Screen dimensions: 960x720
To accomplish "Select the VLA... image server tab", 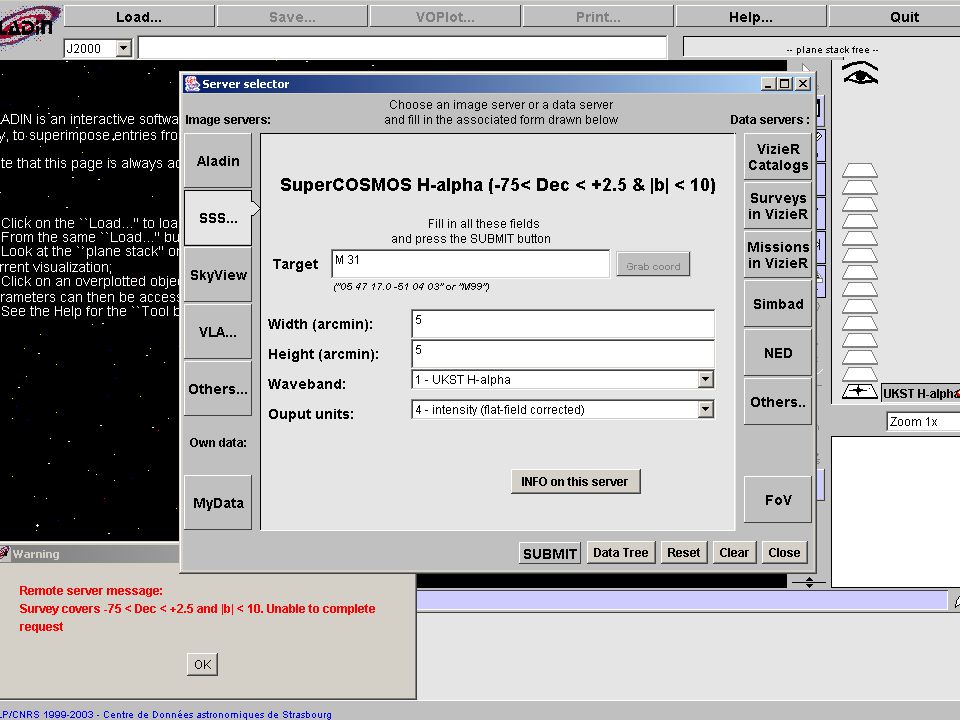I will 218,332.
